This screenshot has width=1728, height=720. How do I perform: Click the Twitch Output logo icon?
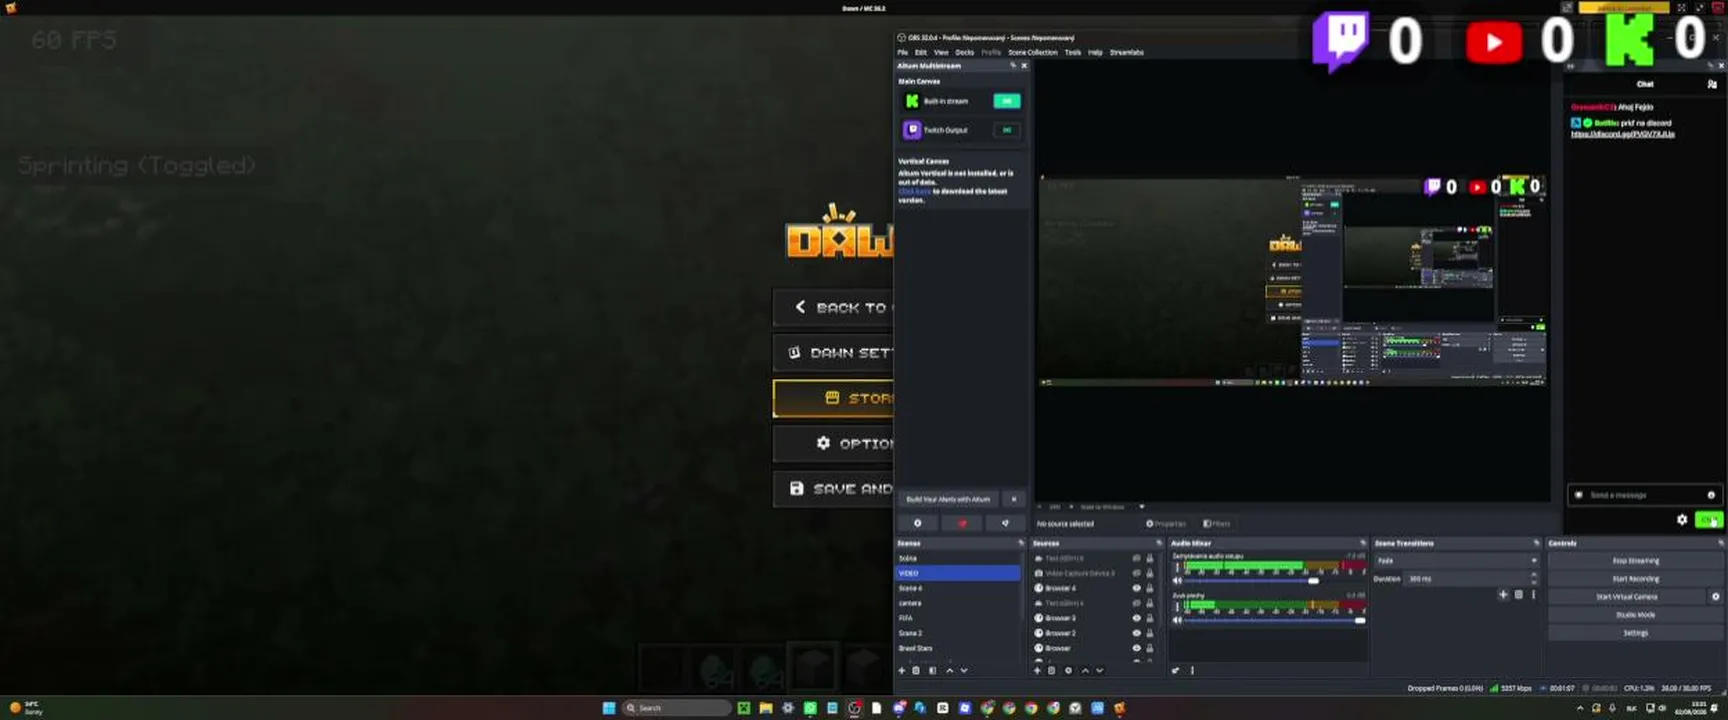pos(912,130)
